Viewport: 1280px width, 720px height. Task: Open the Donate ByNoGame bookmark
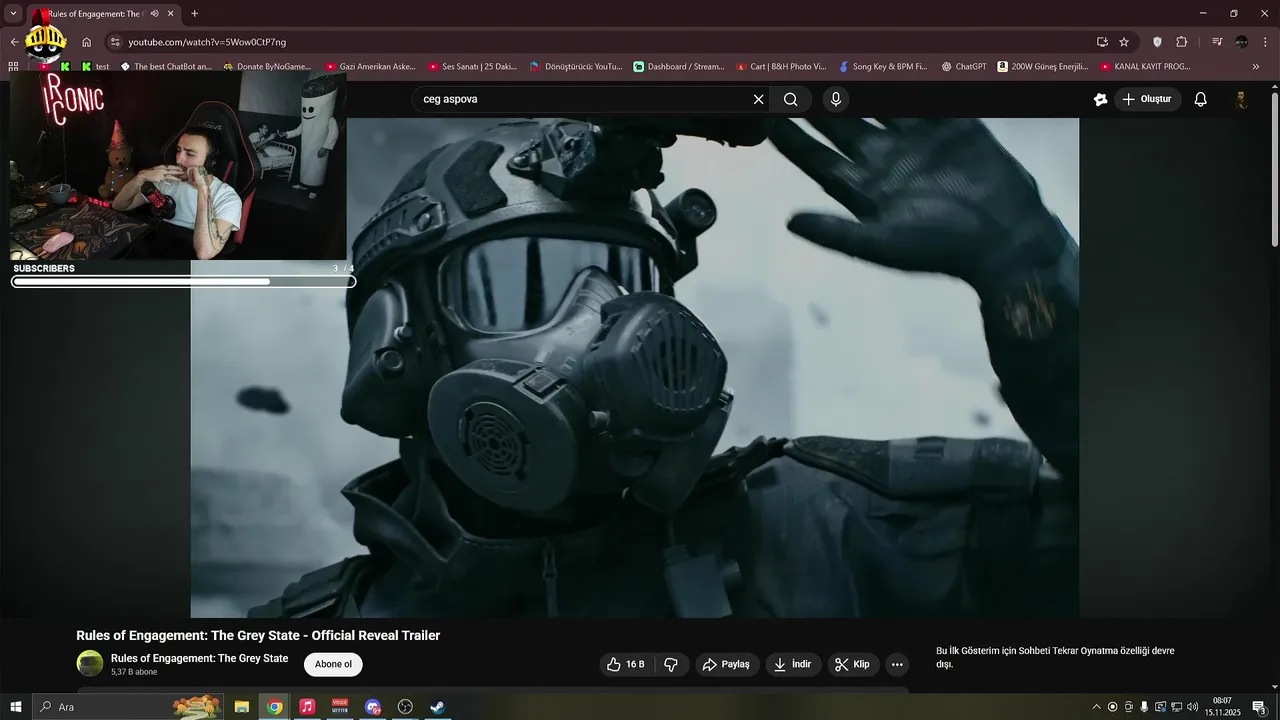(x=267, y=67)
